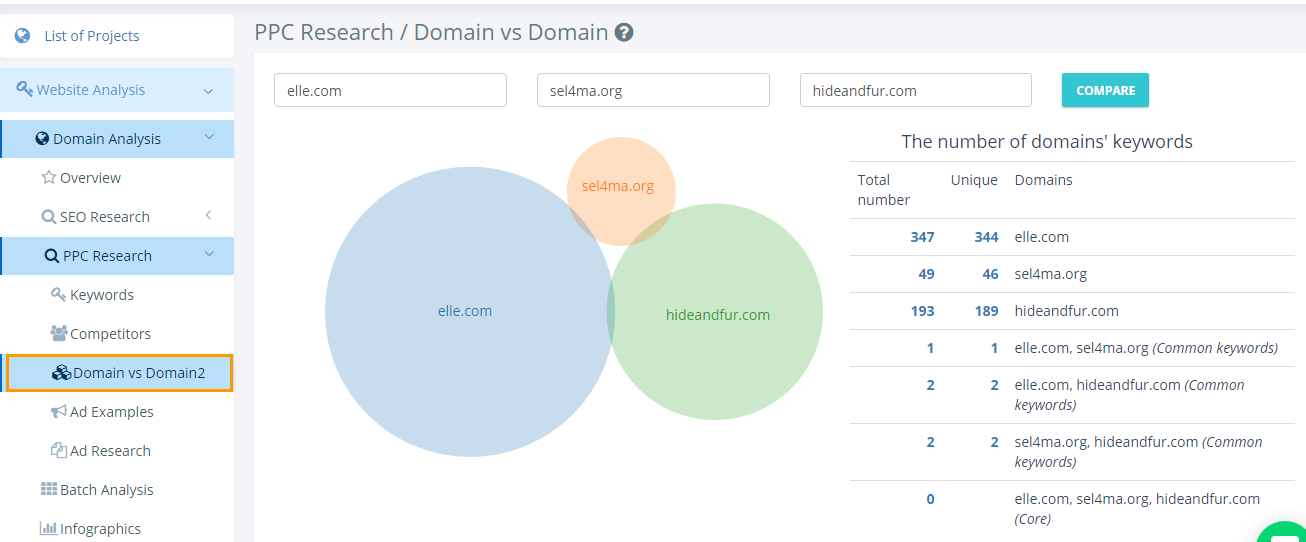The height and width of the screenshot is (542, 1306).
Task: Open List of Projects
Action: pos(92,36)
